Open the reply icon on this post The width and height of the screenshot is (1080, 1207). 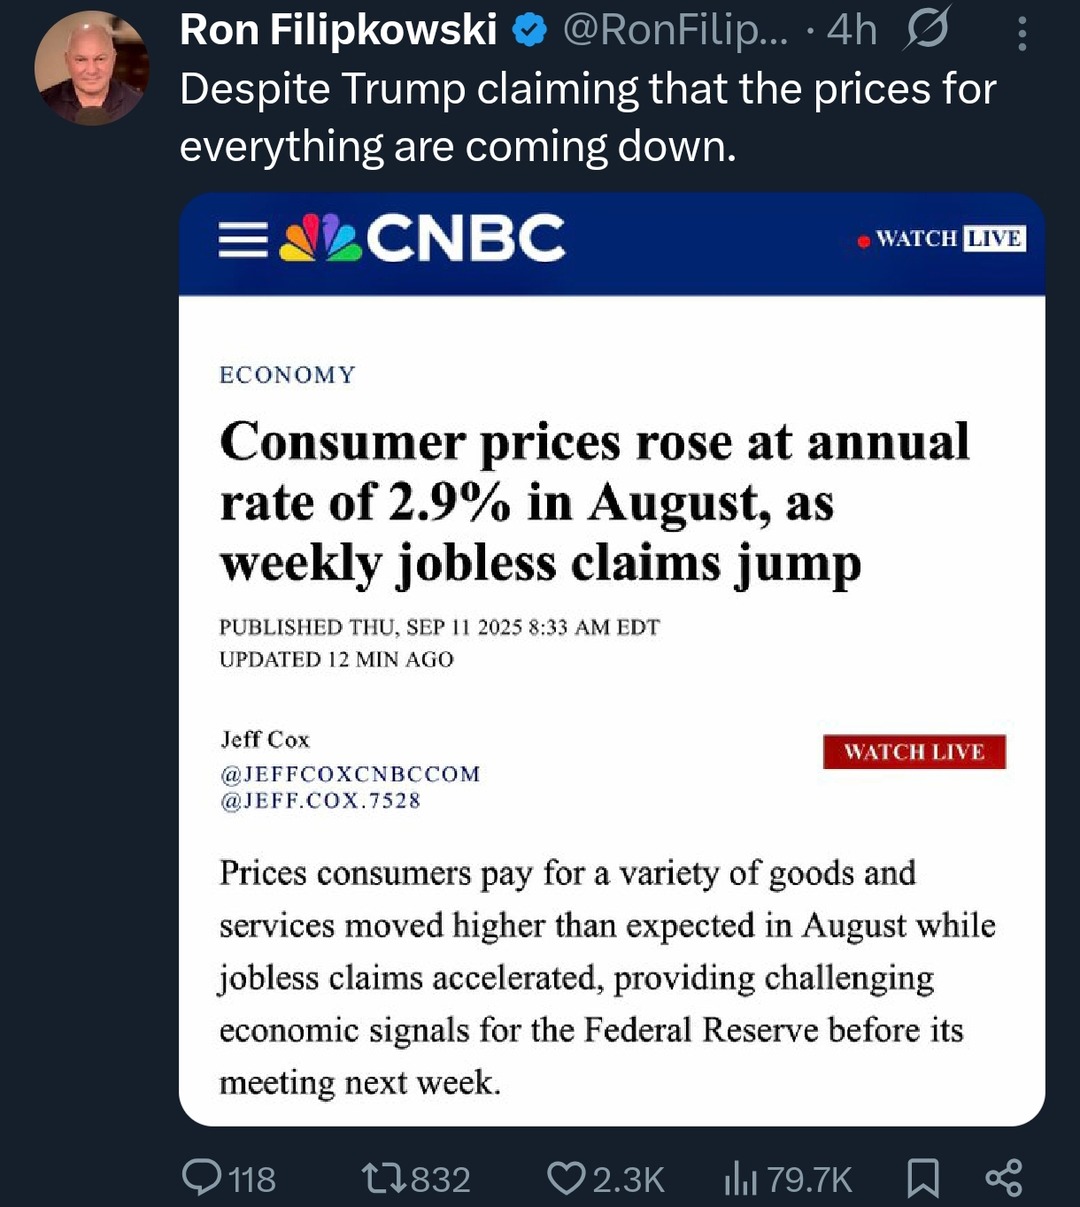coord(204,1179)
